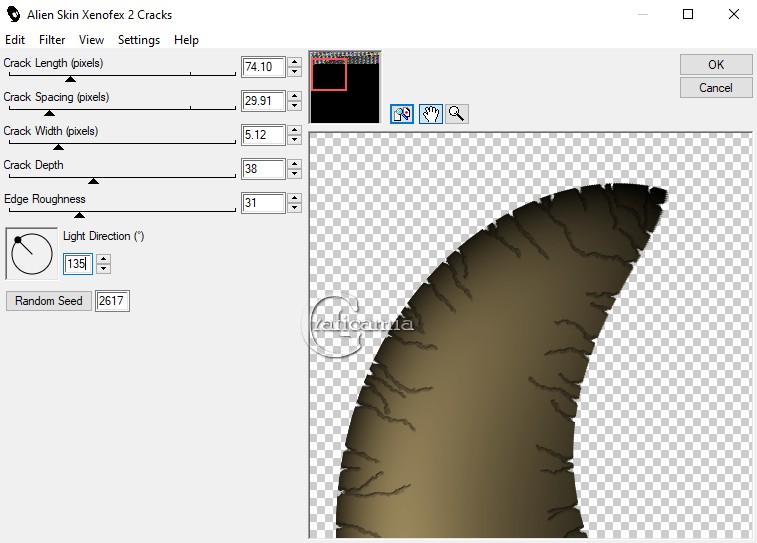
Task: Click the Crack Depth value field 38
Action: tap(263, 169)
